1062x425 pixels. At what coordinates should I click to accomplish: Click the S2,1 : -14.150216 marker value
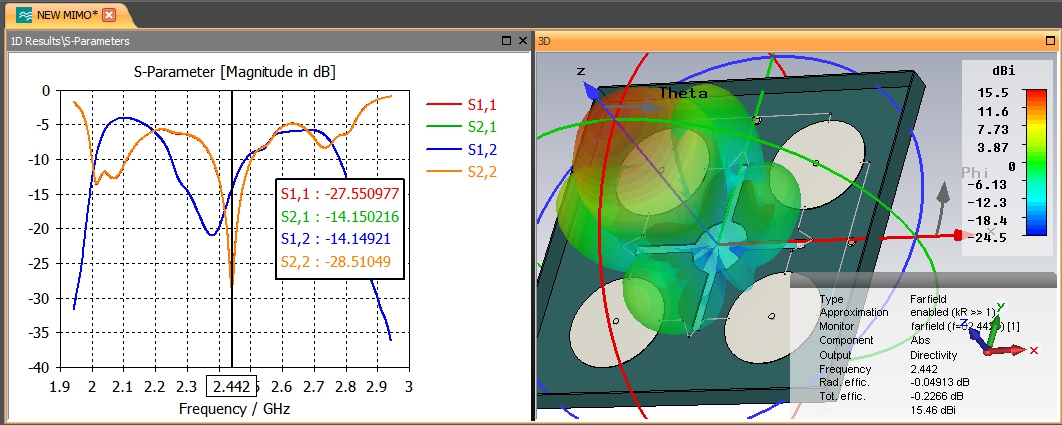(x=340, y=217)
